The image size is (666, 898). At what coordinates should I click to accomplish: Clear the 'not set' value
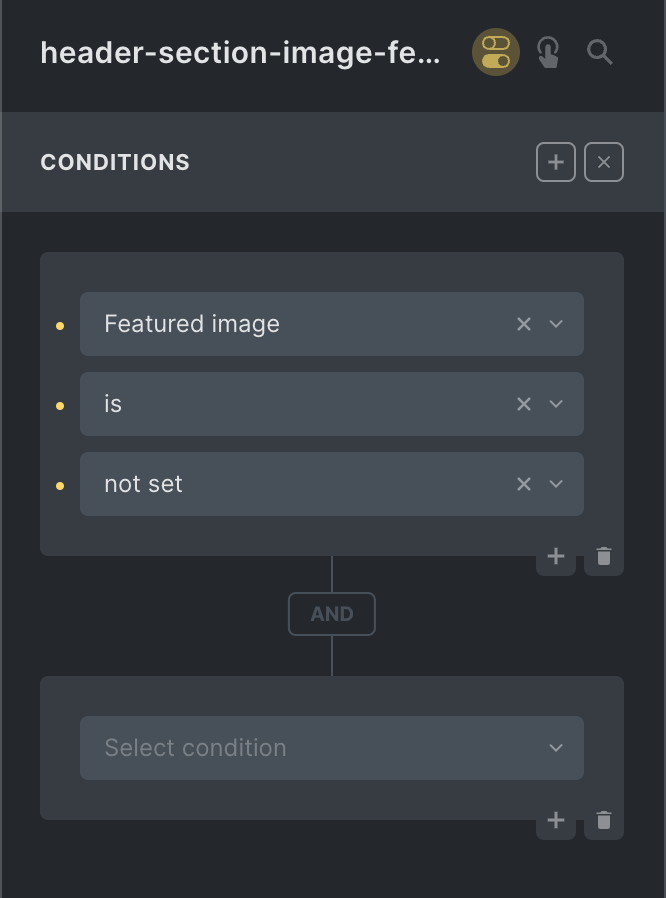523,485
